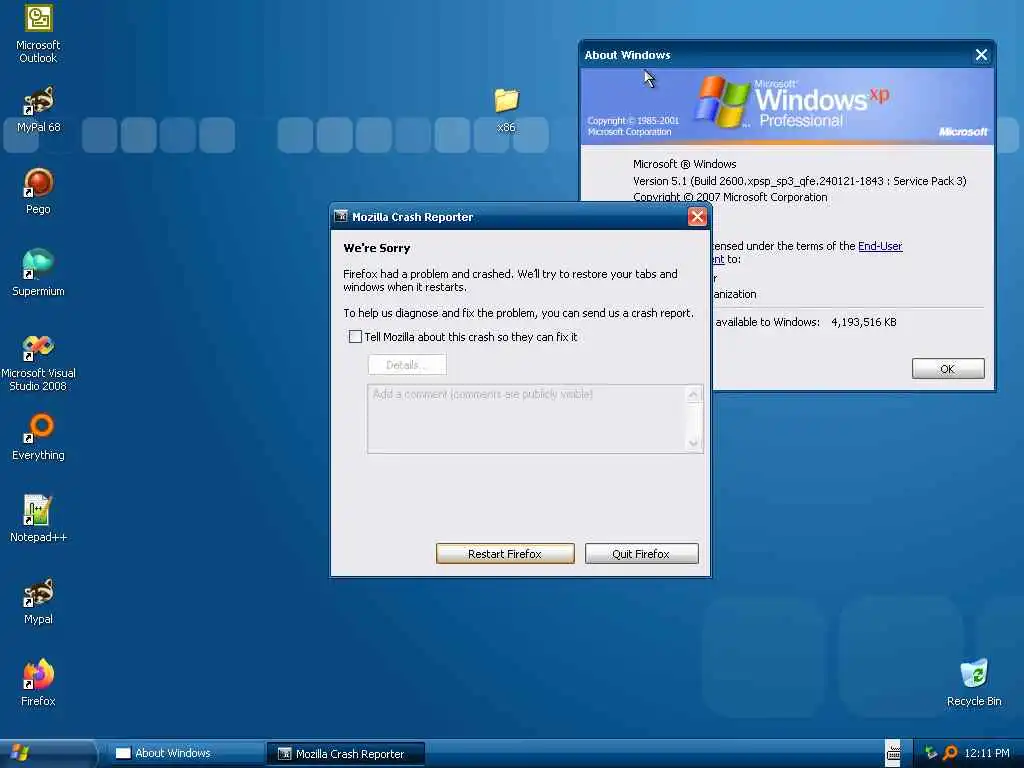The height and width of the screenshot is (768, 1024).
Task: Click the Quit Firefox button
Action: click(641, 554)
